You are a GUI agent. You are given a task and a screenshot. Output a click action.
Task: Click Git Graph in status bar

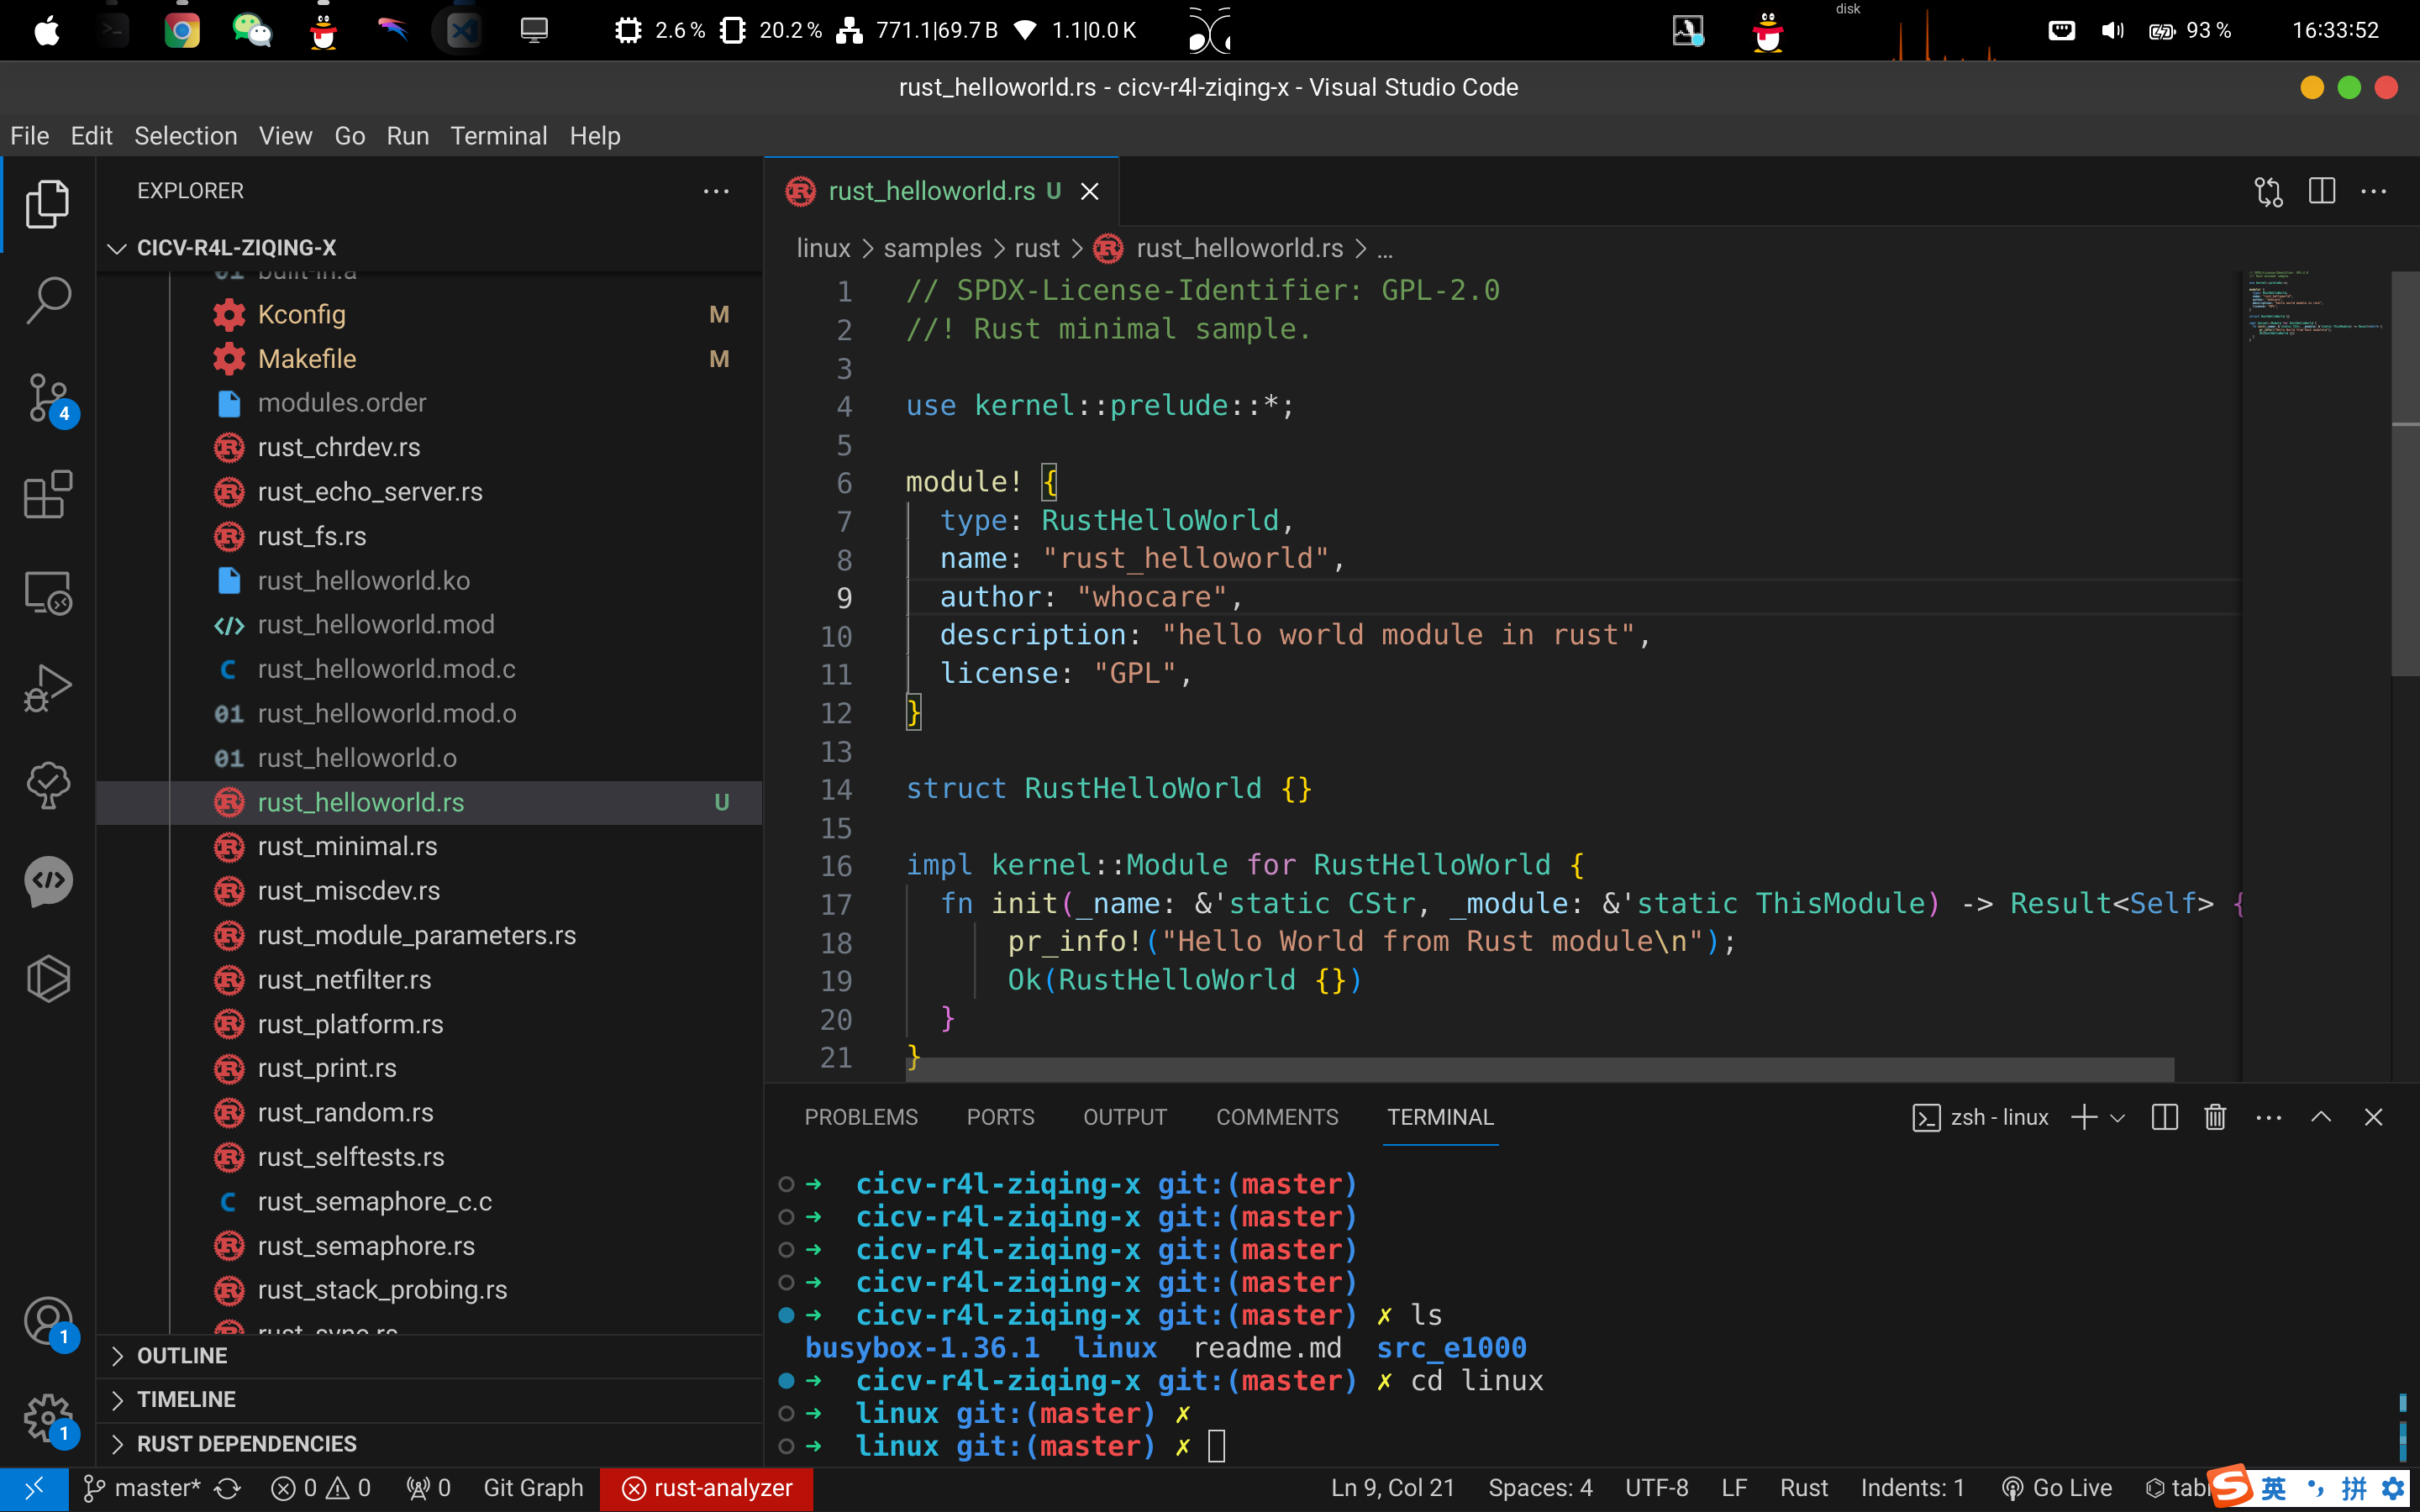[533, 1488]
